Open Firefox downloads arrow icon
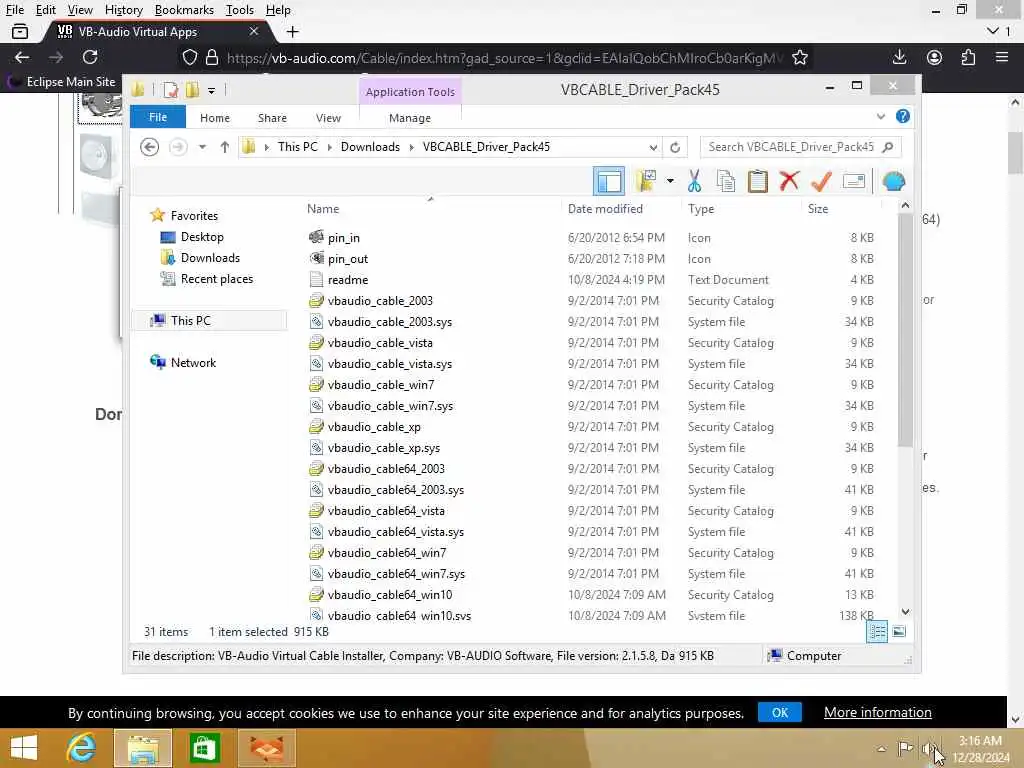Image resolution: width=1024 pixels, height=768 pixels. coord(899,57)
